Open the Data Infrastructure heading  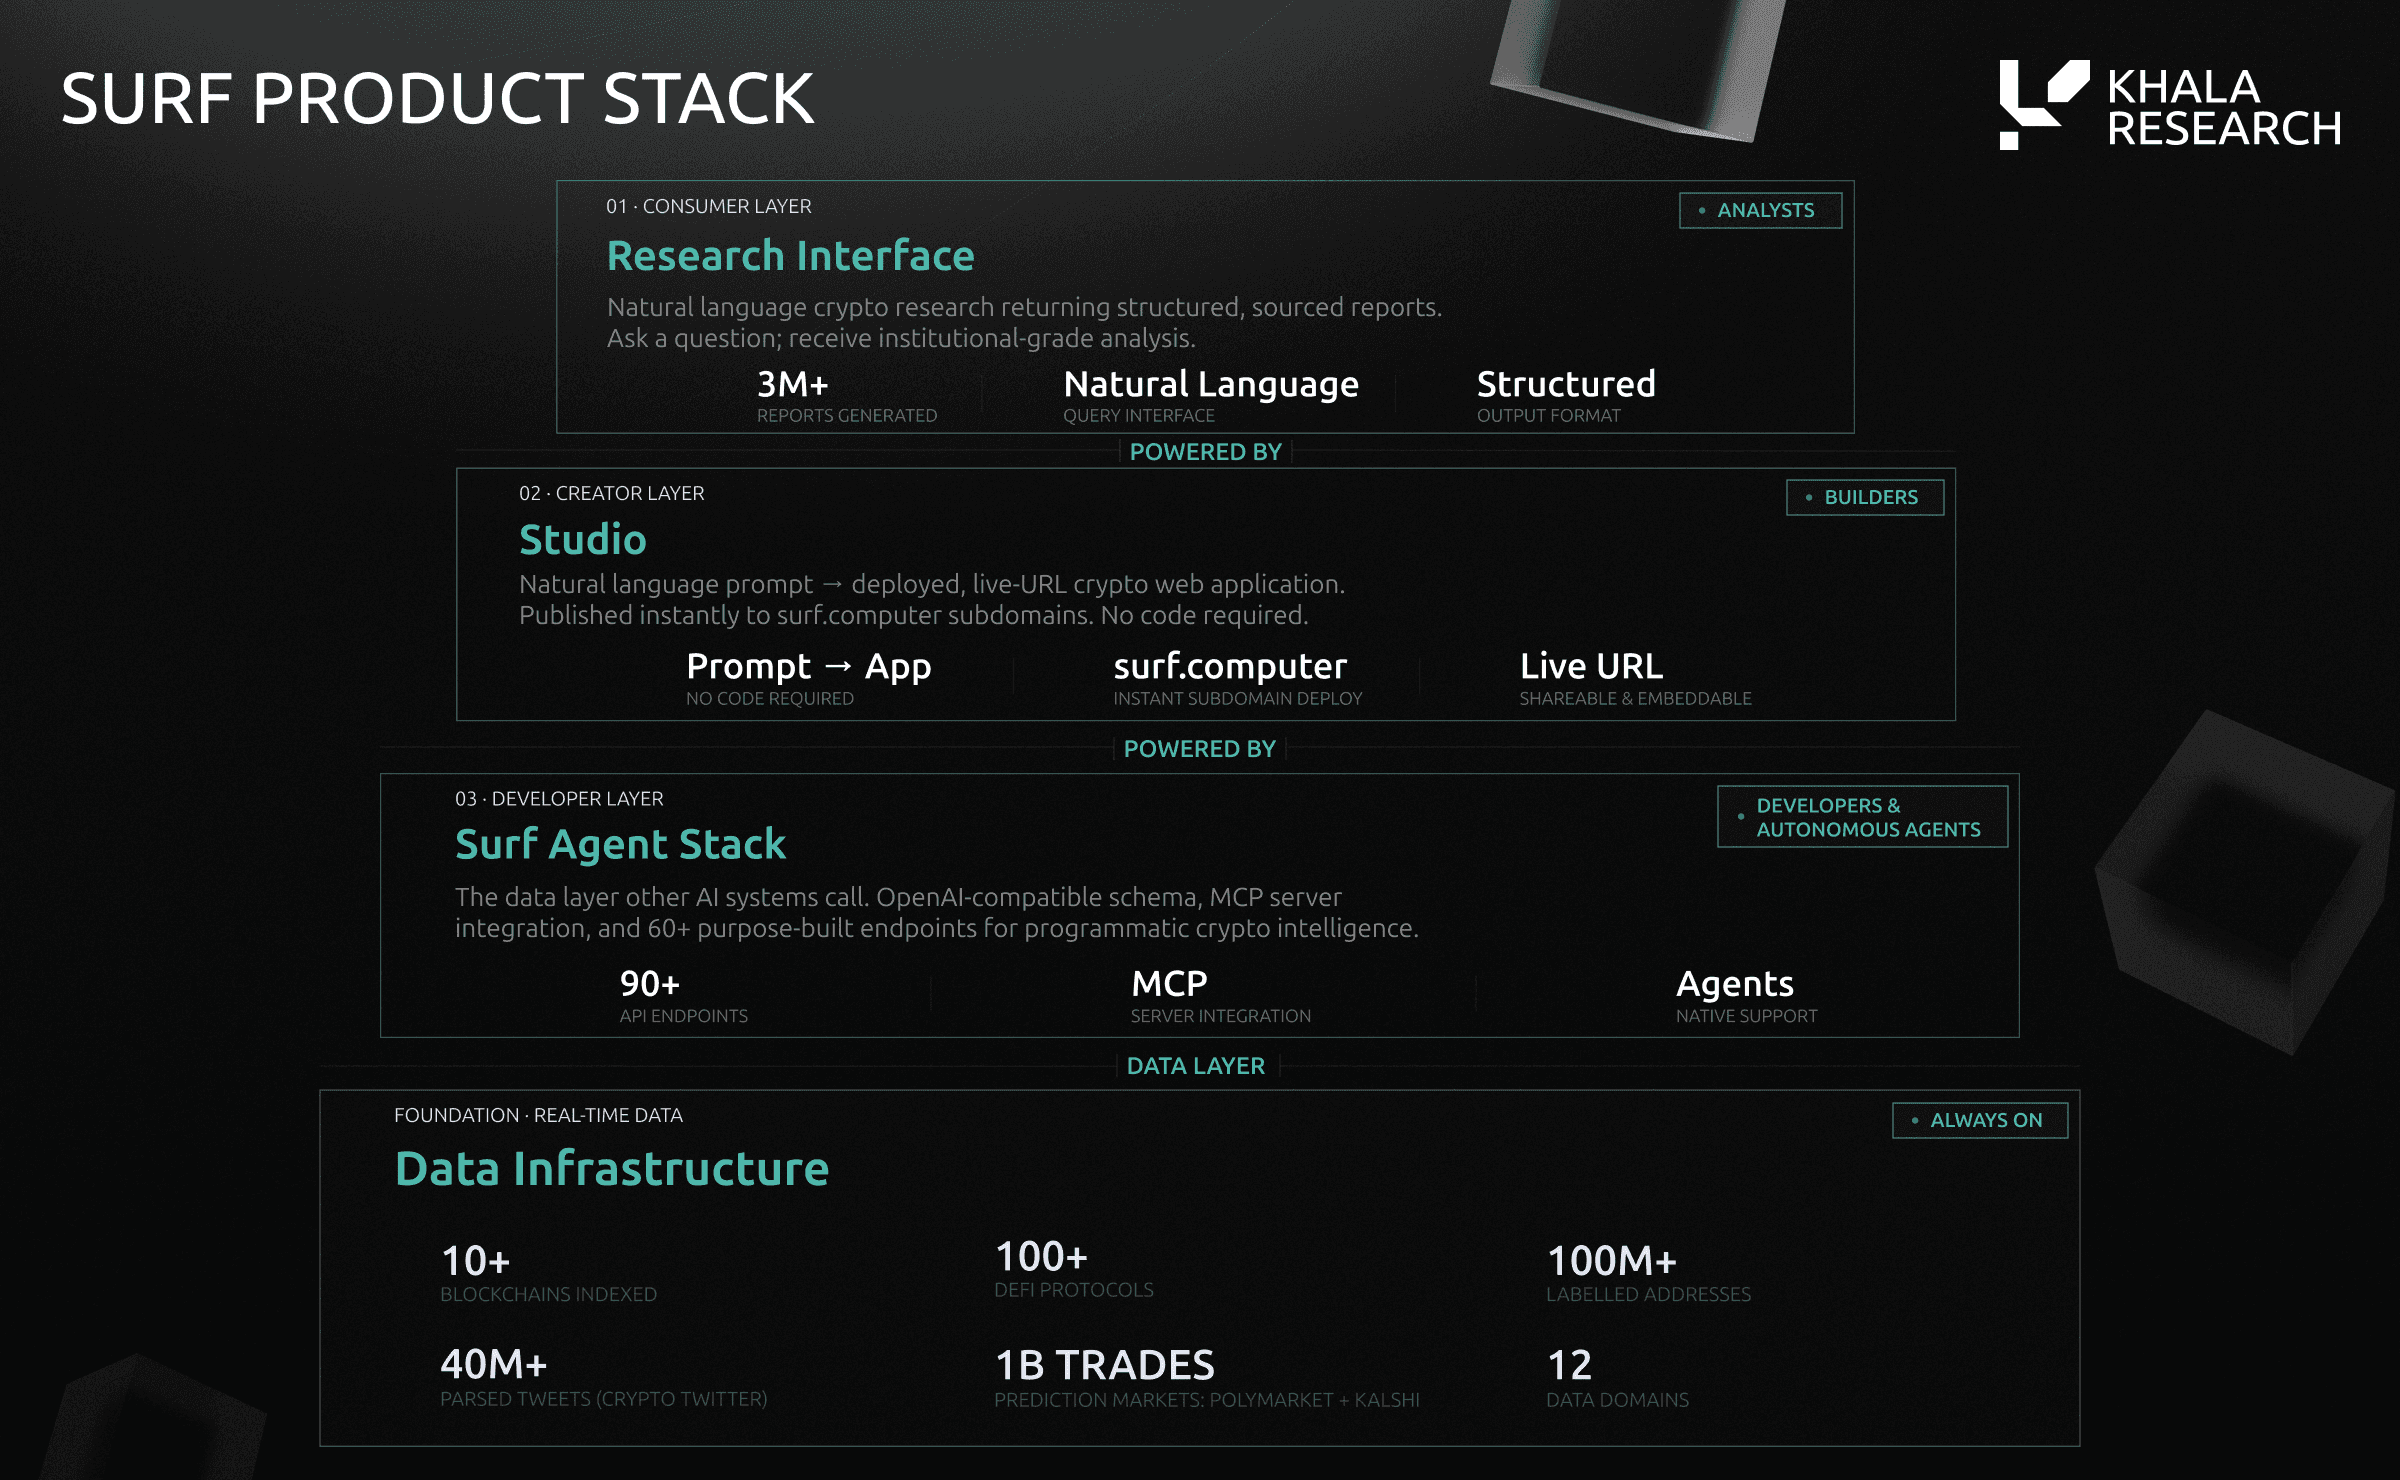coord(611,1169)
